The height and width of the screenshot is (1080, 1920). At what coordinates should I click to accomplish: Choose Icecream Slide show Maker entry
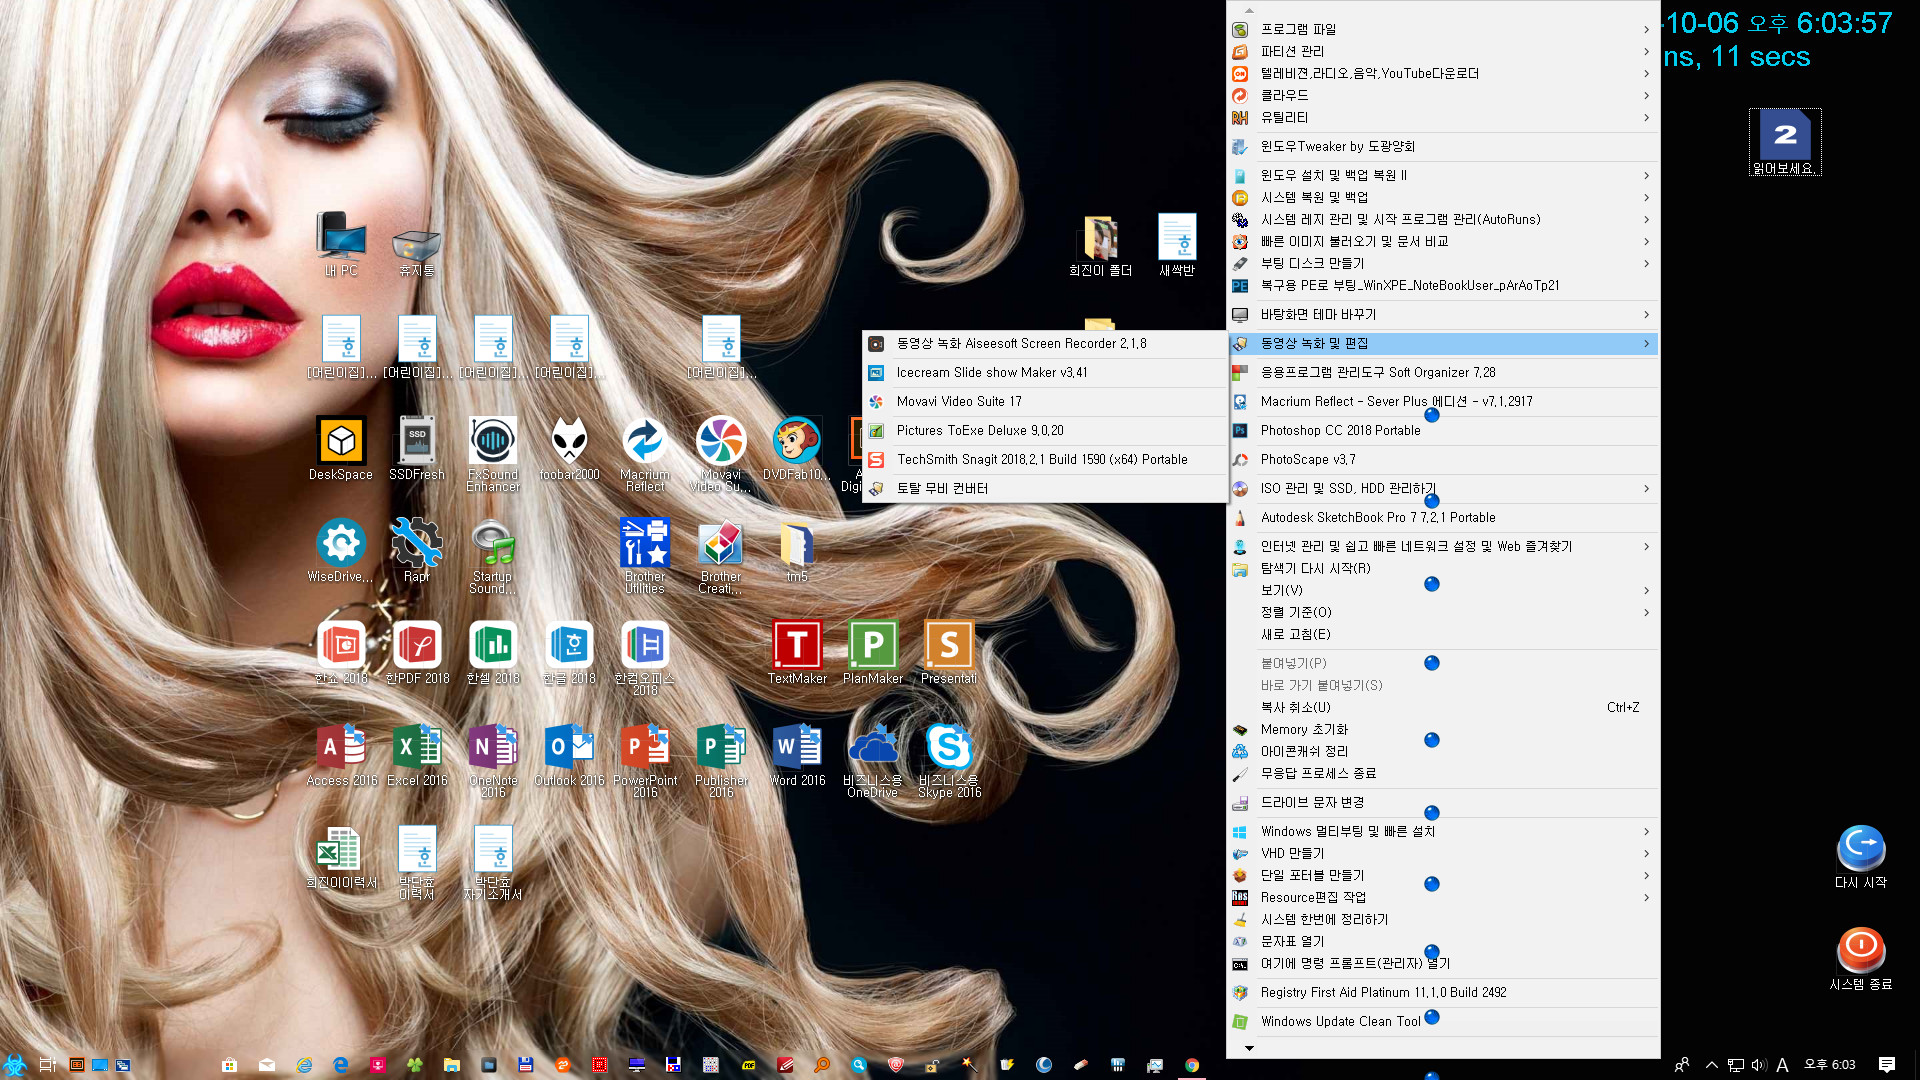click(x=1044, y=372)
